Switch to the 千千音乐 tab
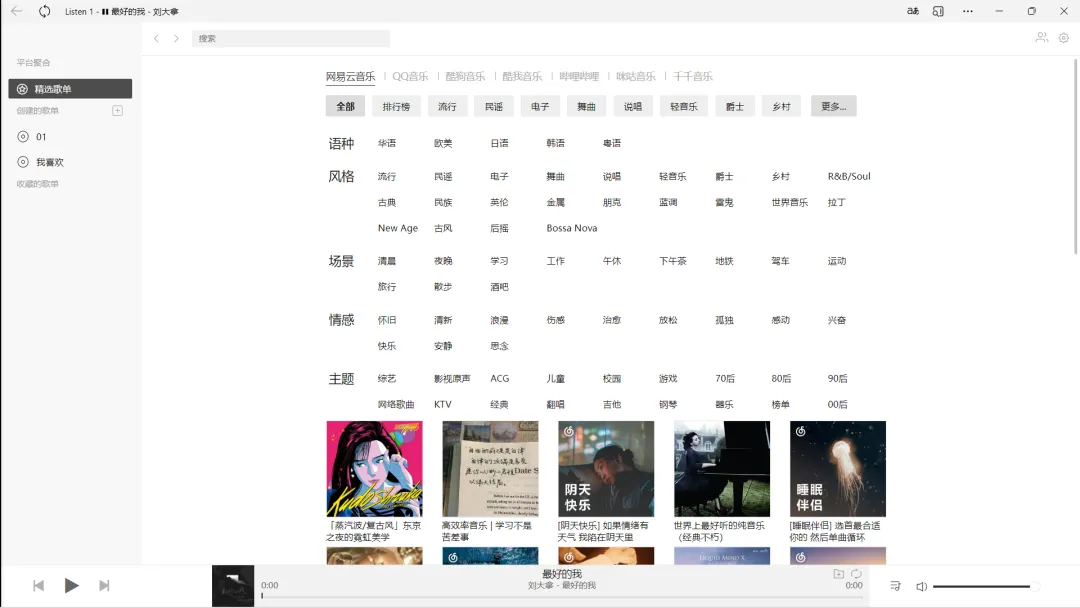Screen dimensions: 1080x608 [x=693, y=76]
